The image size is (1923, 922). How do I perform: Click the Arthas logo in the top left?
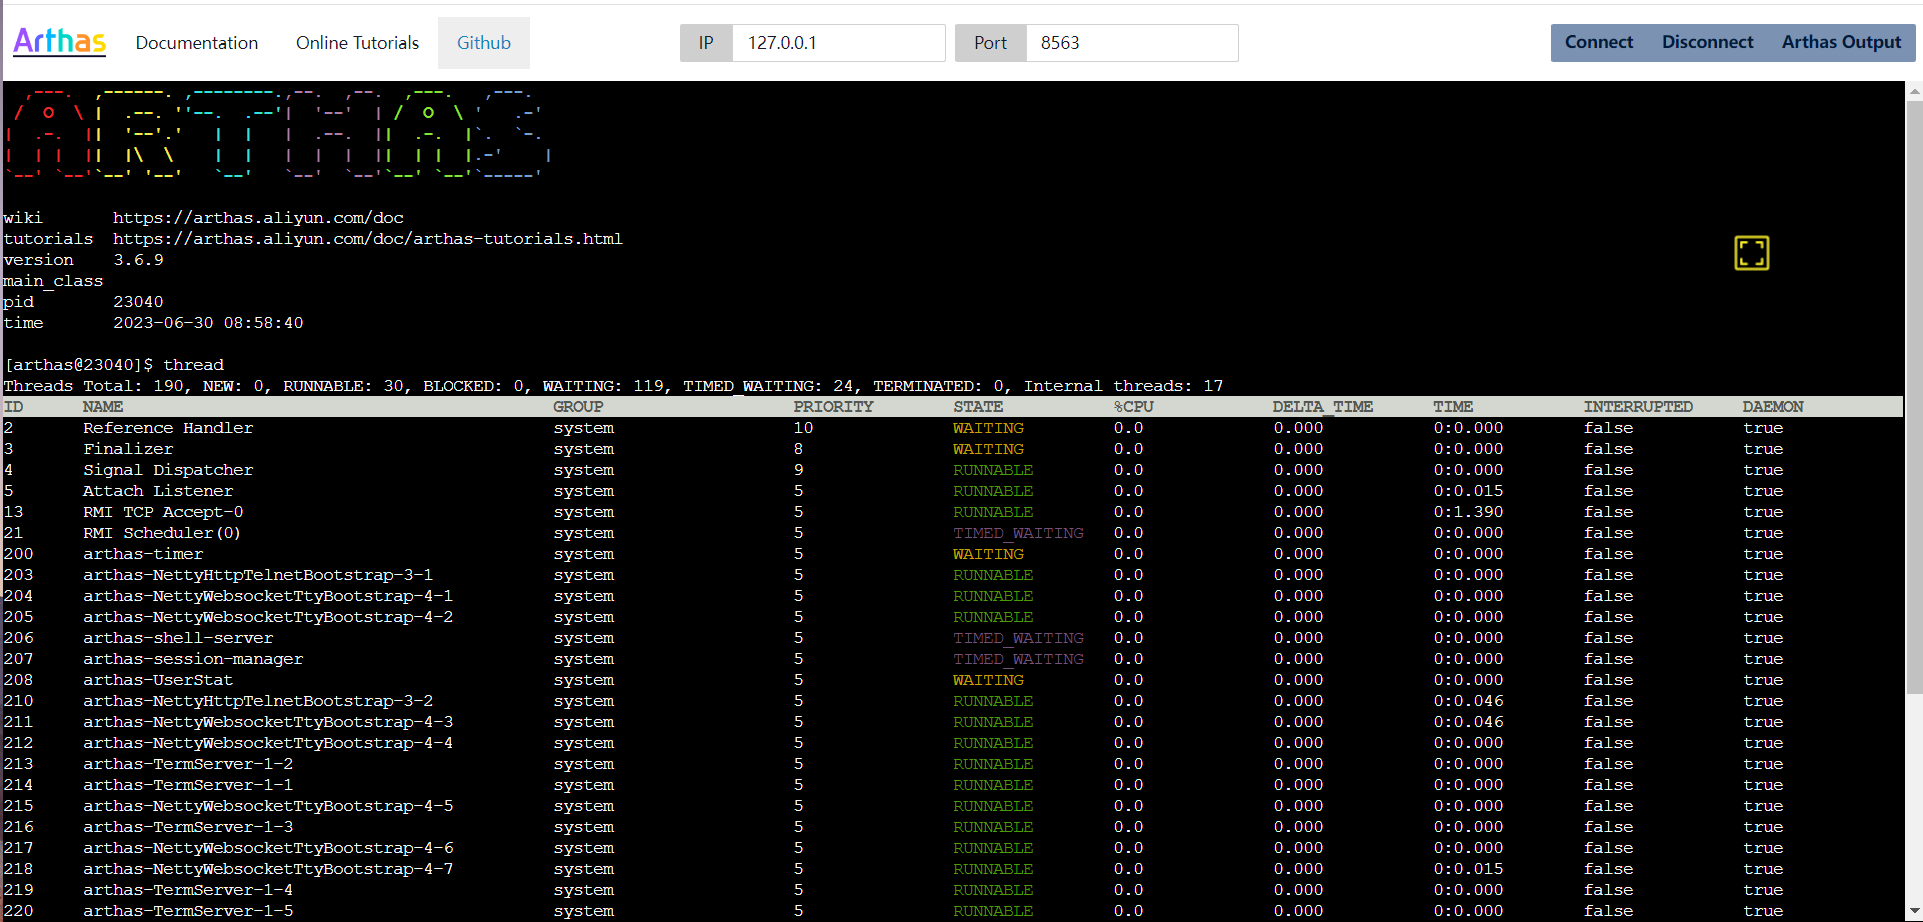coord(58,41)
